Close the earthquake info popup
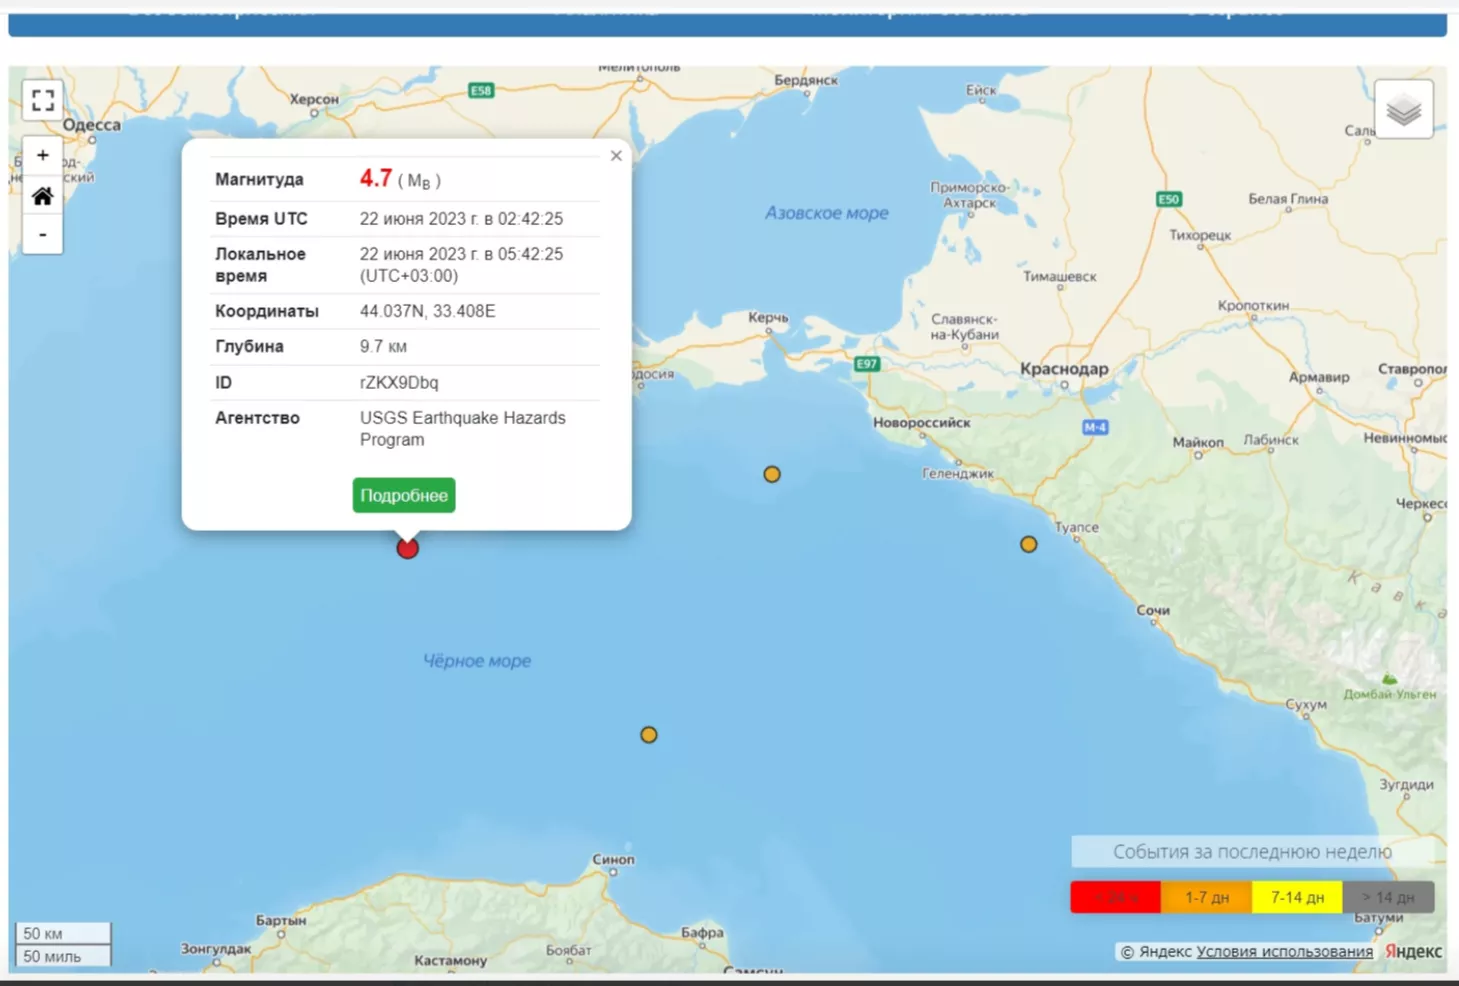This screenshot has width=1459, height=986. pyautogui.click(x=616, y=156)
